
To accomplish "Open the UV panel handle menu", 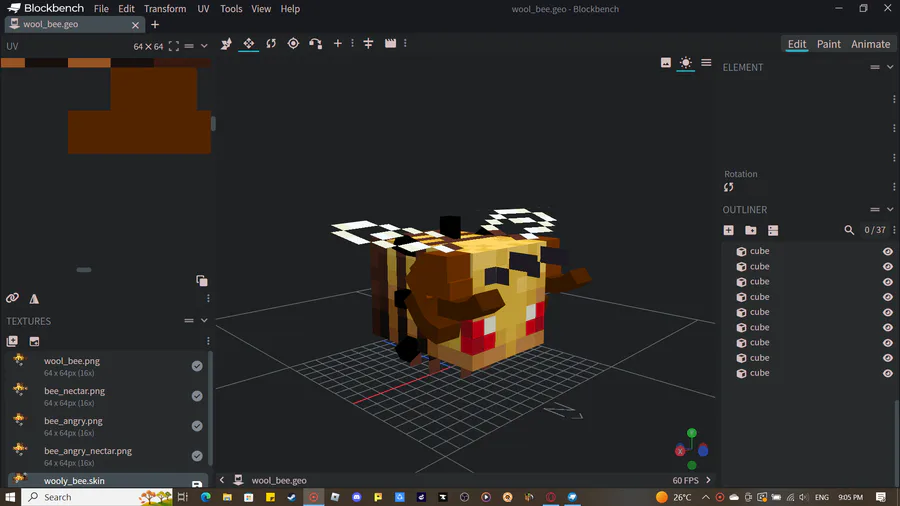I will (x=189, y=46).
